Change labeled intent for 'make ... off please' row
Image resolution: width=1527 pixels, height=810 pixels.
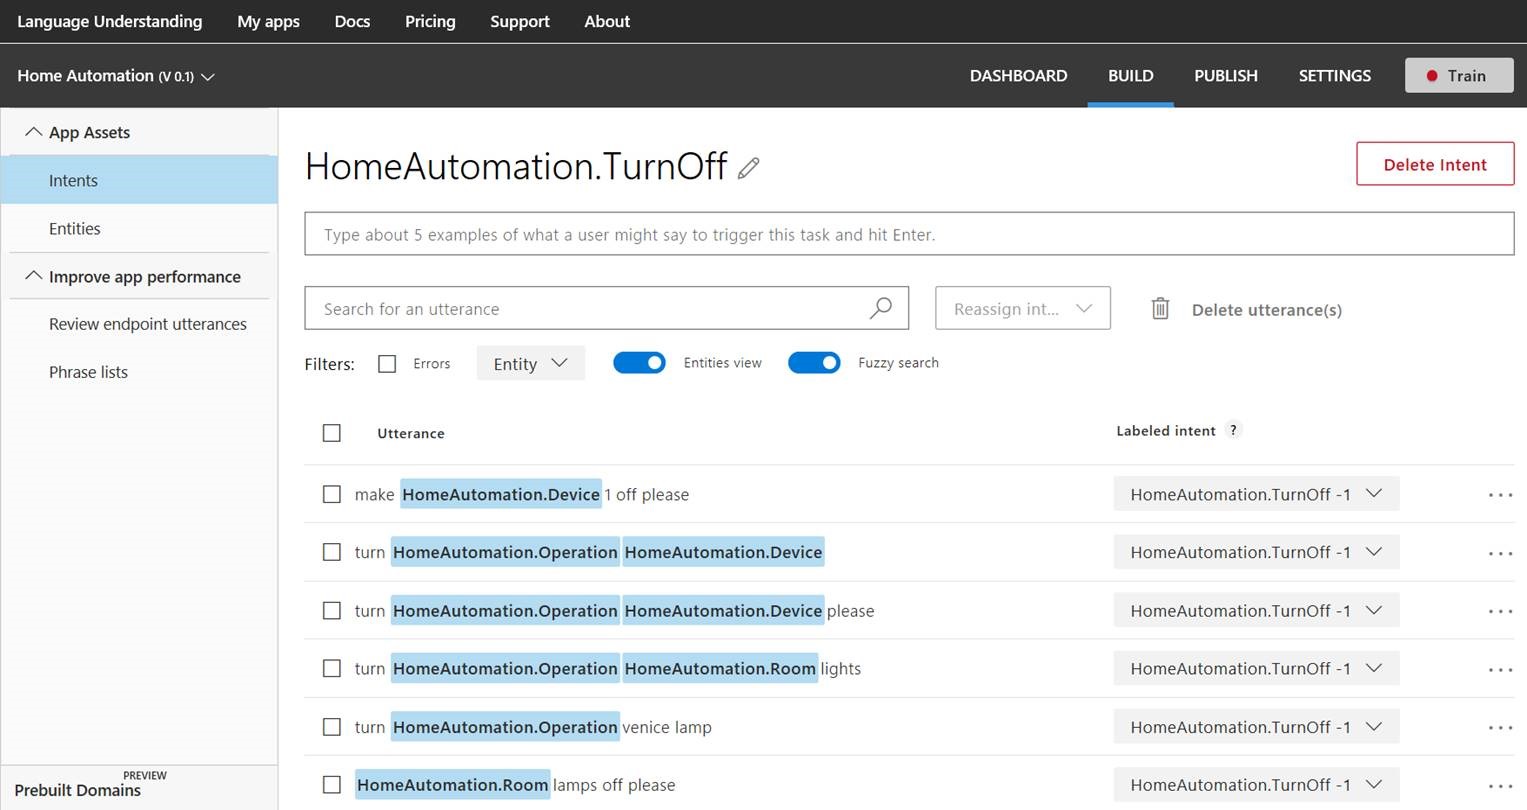click(1256, 494)
